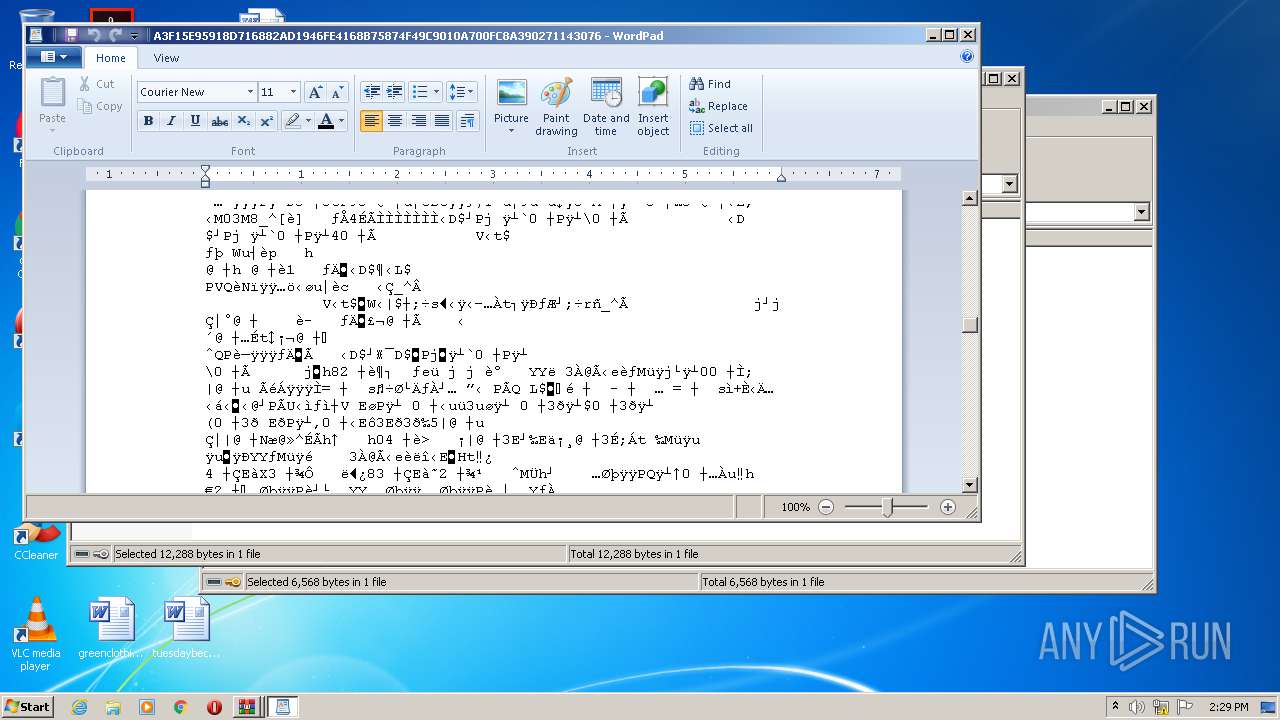The image size is (1280, 720).
Task: Click the WordPad Help question icon
Action: [x=967, y=57]
